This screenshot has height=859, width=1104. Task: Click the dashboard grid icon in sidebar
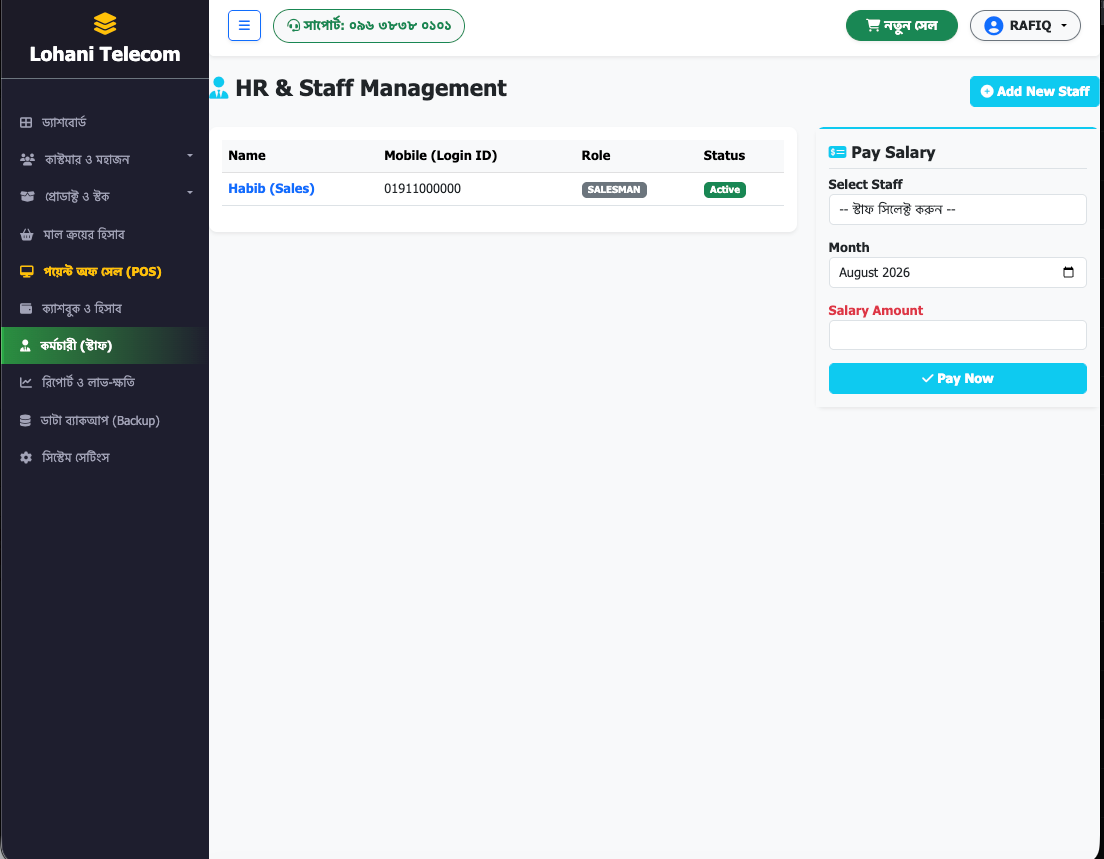coord(26,123)
